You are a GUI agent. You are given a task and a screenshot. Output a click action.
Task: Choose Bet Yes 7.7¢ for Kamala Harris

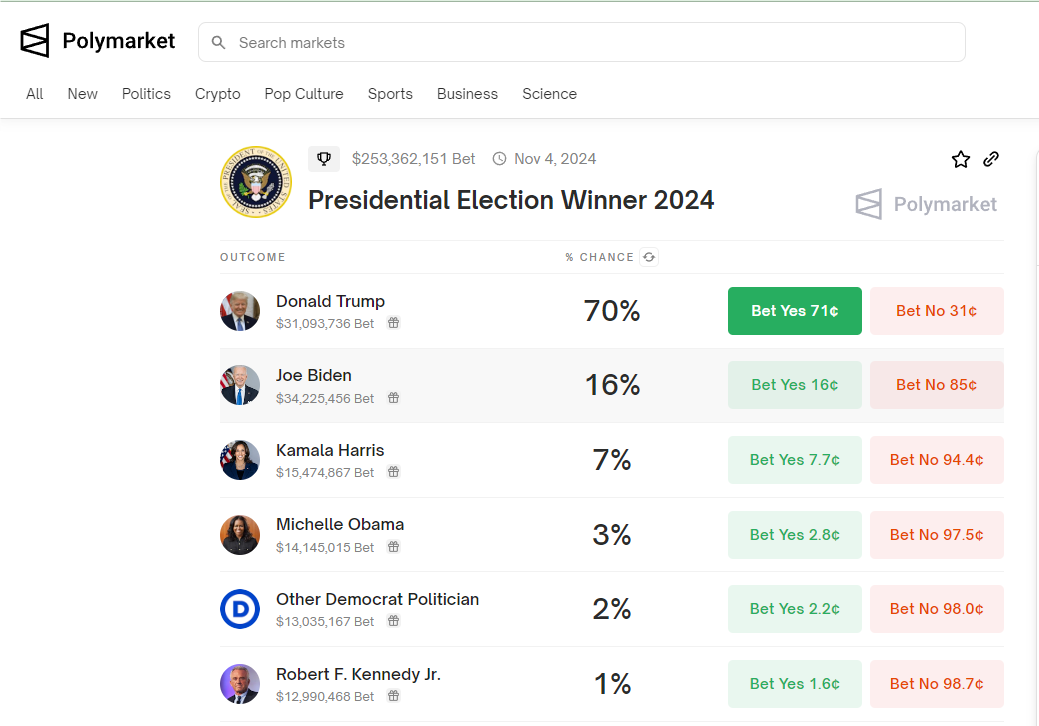pos(794,460)
